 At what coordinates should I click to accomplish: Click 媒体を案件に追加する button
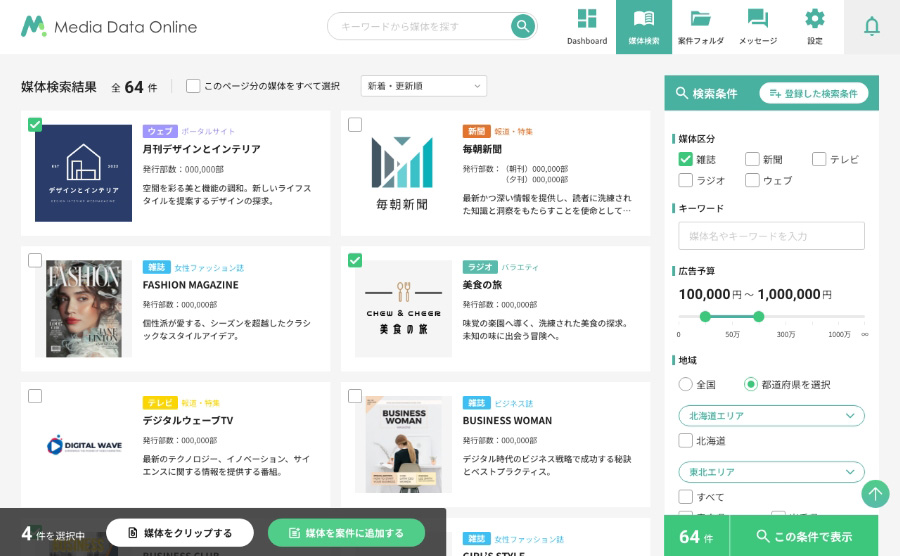point(346,533)
